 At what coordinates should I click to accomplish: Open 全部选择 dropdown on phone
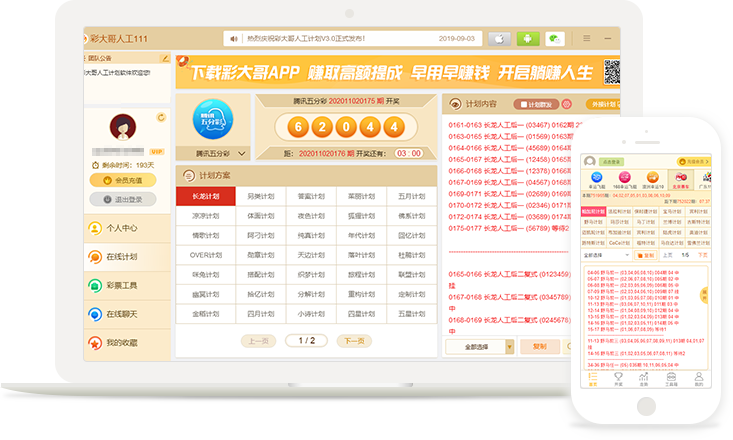point(606,255)
